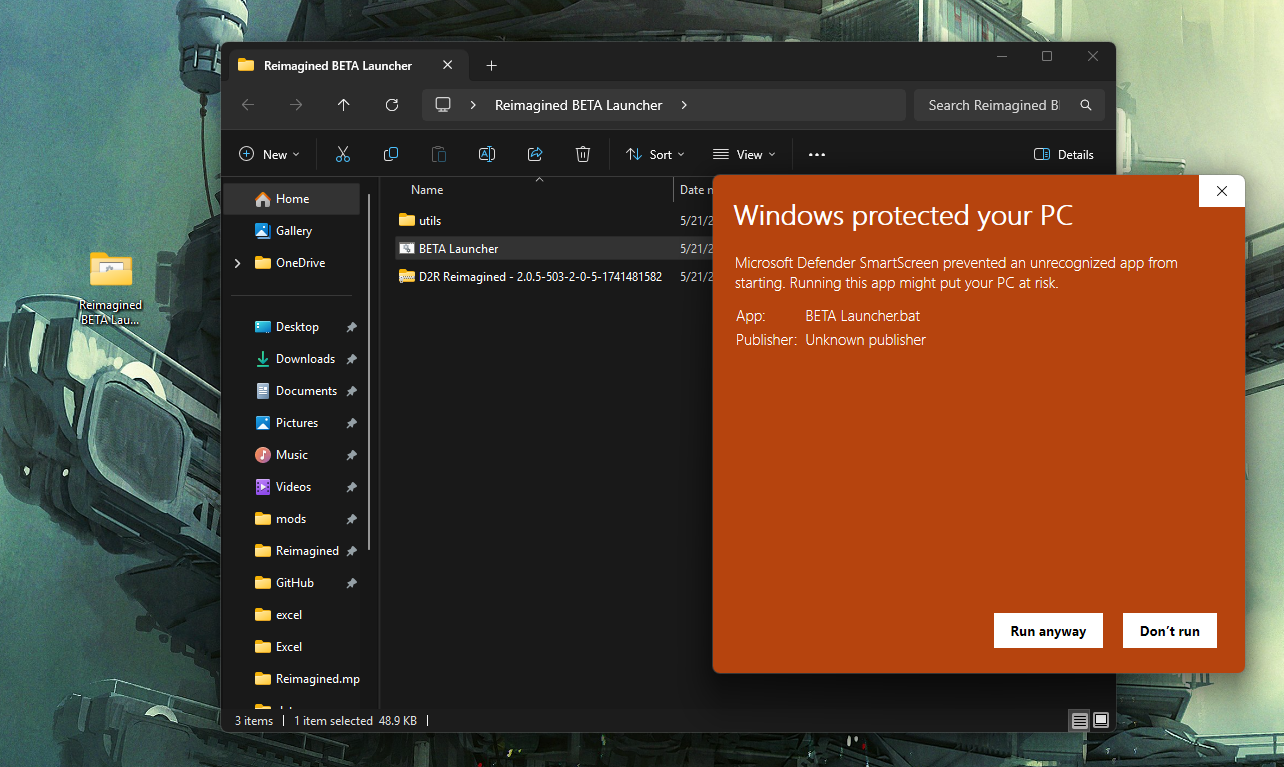Unpin Desktop from Quick access
Image resolution: width=1284 pixels, height=767 pixels.
pyautogui.click(x=351, y=327)
